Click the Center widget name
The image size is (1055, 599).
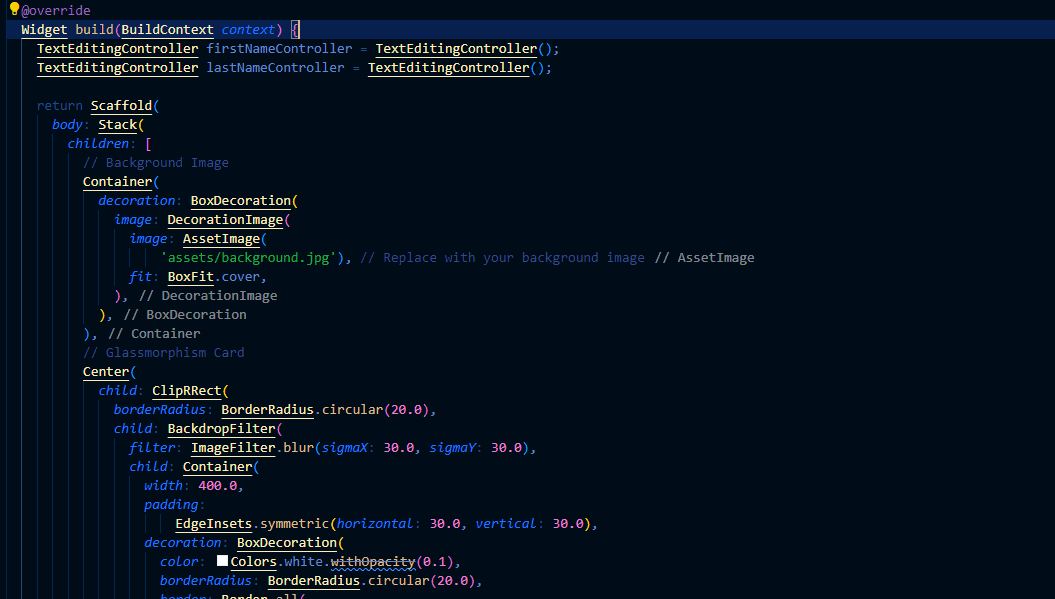[106, 372]
